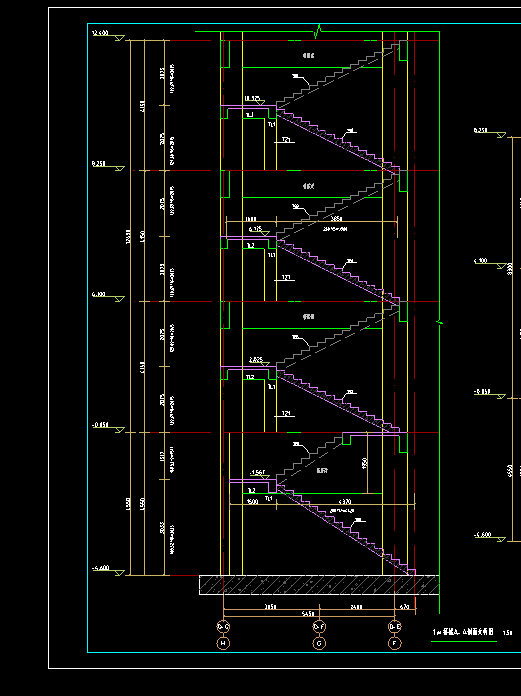Select the 3050 bottom dimension text
Image resolution: width=521 pixels, height=696 pixels.
(x=270, y=606)
